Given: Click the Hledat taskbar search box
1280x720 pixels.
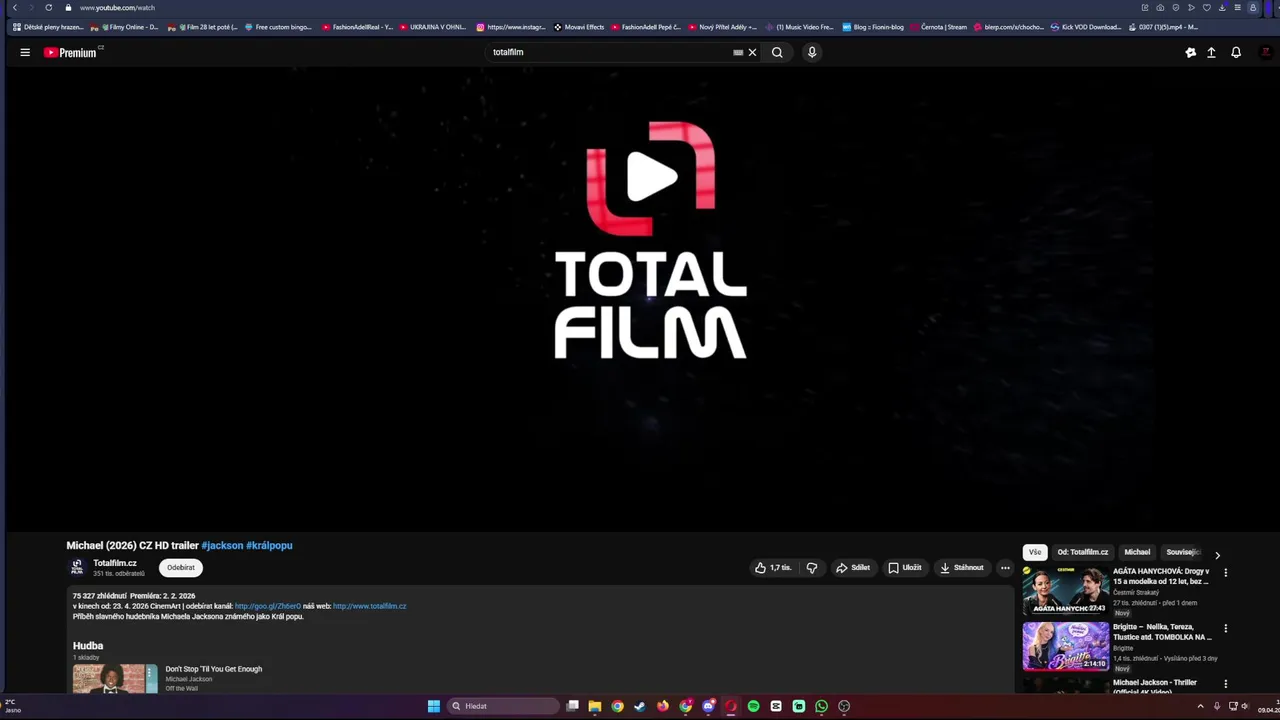Looking at the screenshot, I should [x=503, y=706].
